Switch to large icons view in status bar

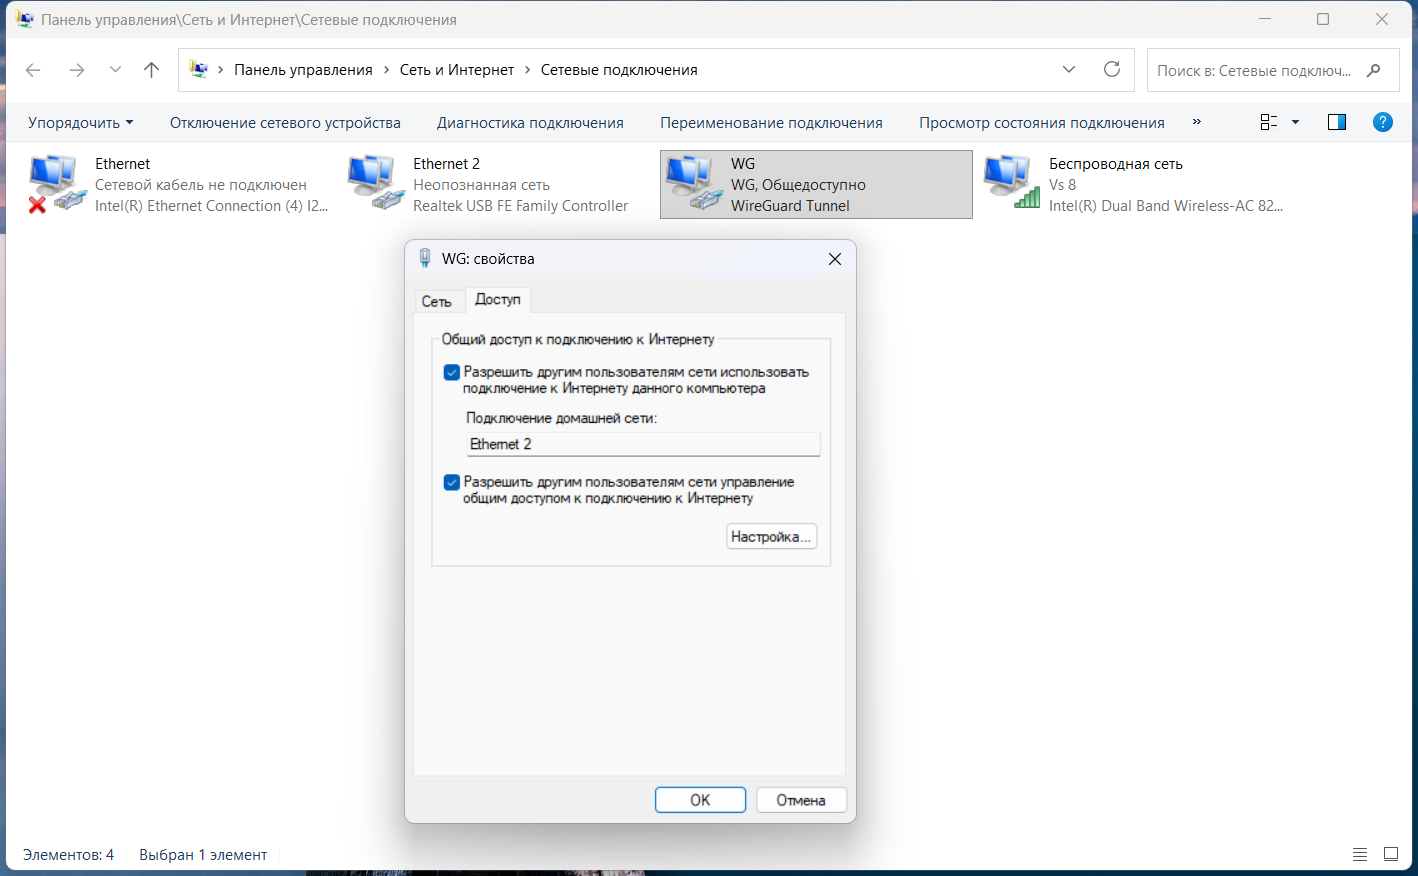click(1390, 854)
